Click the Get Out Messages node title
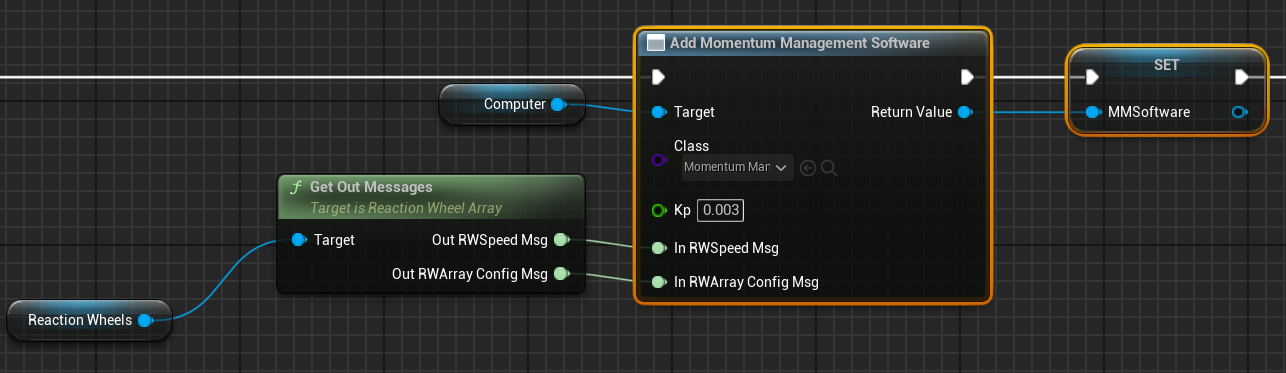 tap(371, 187)
